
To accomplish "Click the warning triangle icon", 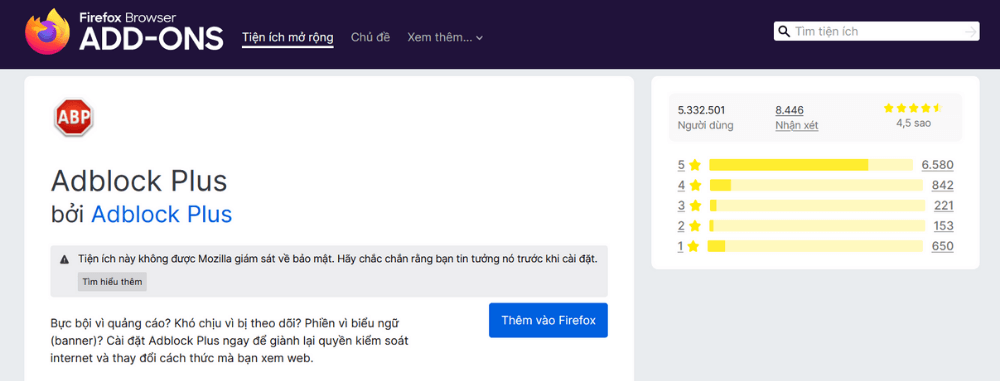I will (x=64, y=260).
